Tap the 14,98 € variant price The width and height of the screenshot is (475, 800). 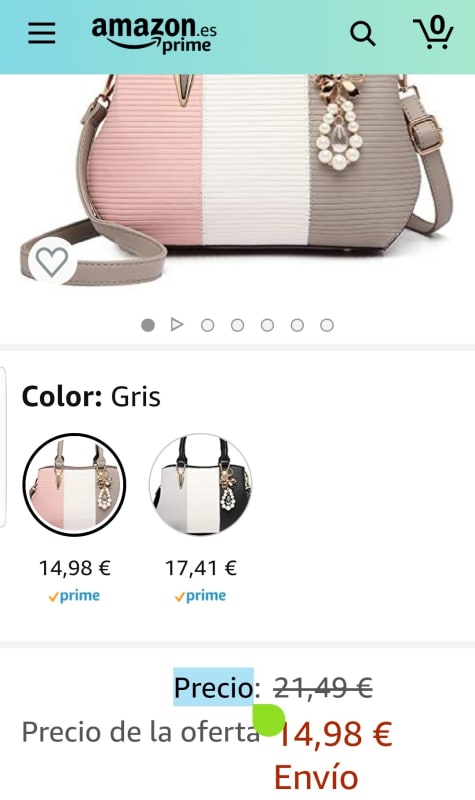tap(75, 568)
